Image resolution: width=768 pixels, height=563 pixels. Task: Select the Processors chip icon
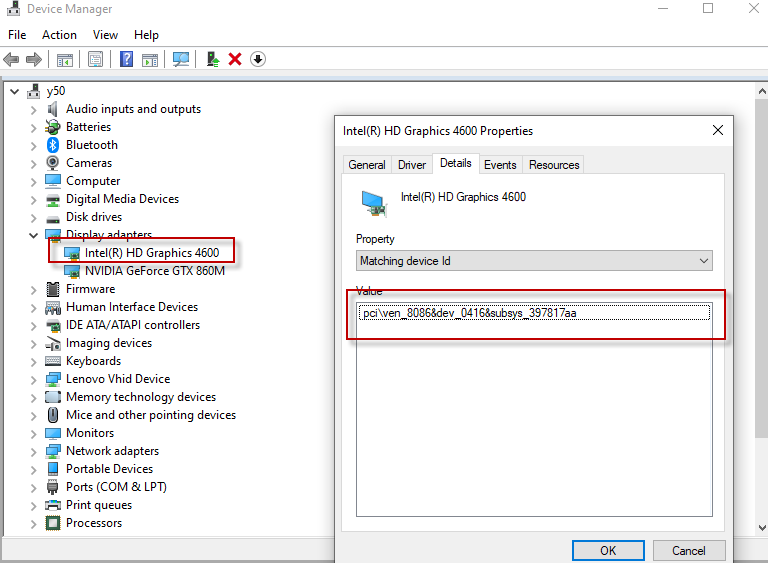click(x=52, y=523)
